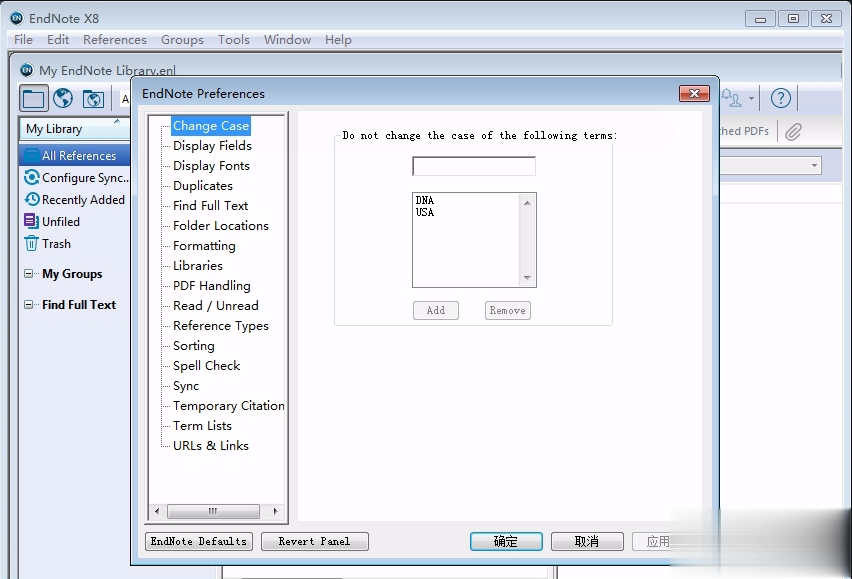
Task: Select PDF Handling preference
Action: pos(212,286)
